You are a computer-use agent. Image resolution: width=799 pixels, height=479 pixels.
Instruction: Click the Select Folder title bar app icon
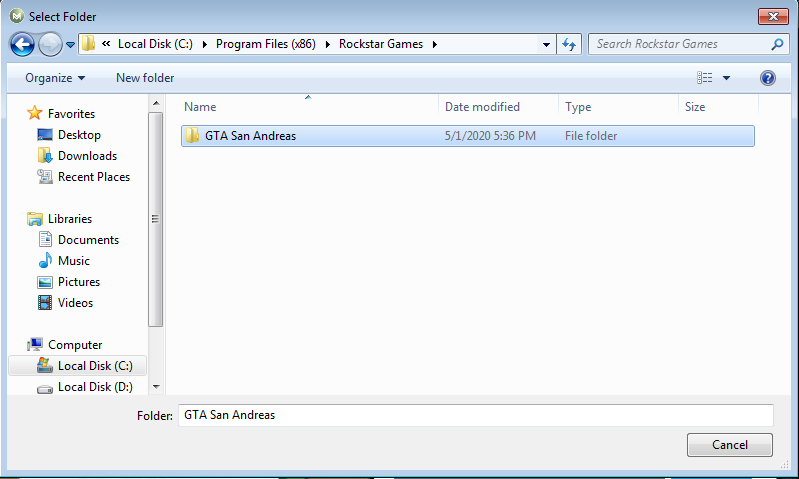[17, 16]
